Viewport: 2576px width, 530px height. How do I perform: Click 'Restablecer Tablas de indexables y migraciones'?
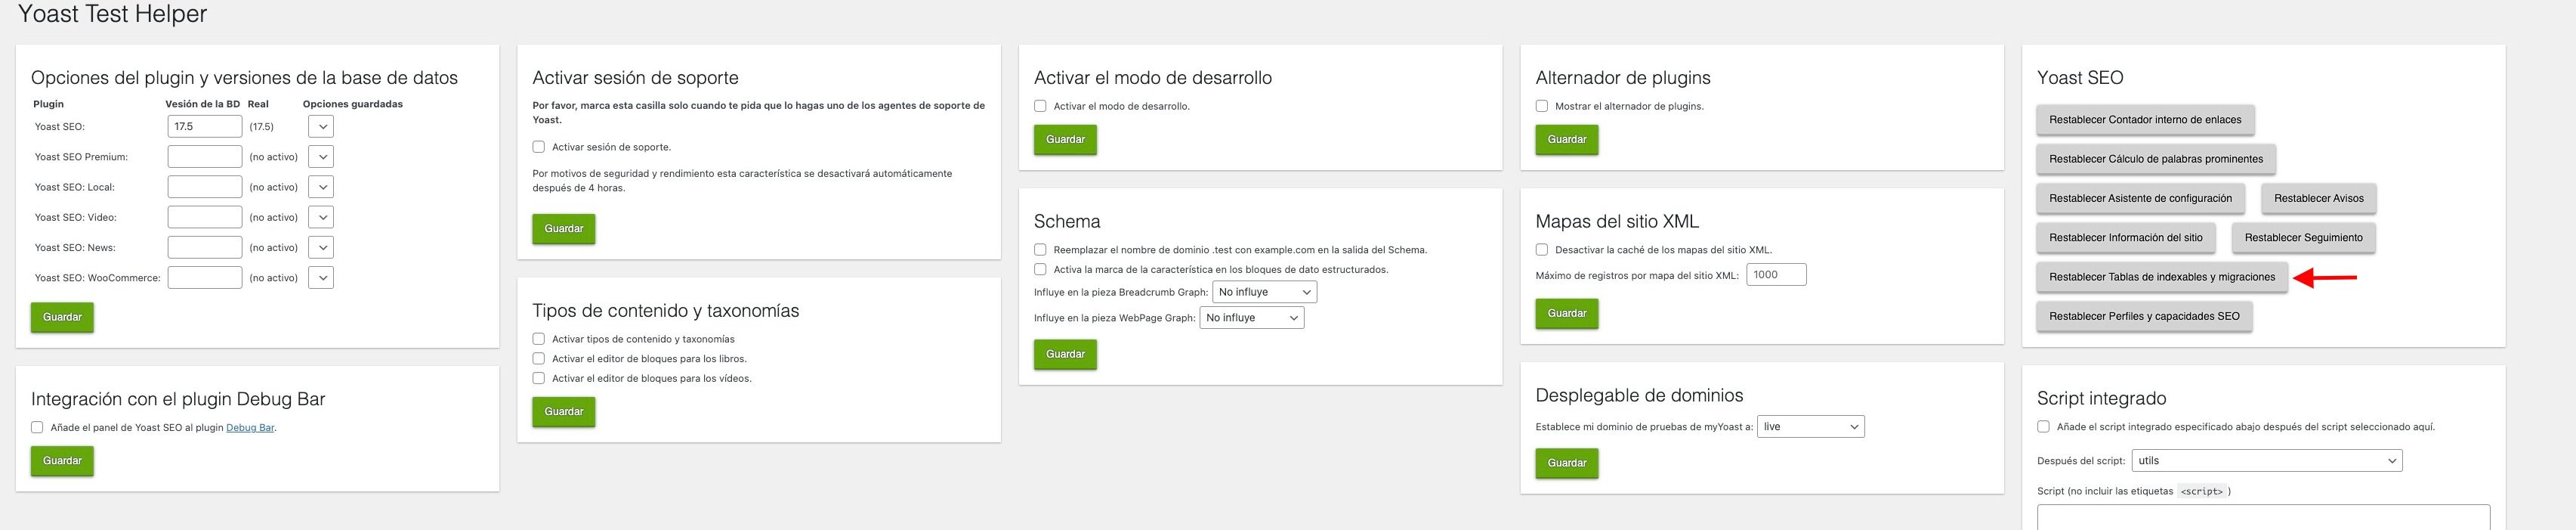point(2162,277)
